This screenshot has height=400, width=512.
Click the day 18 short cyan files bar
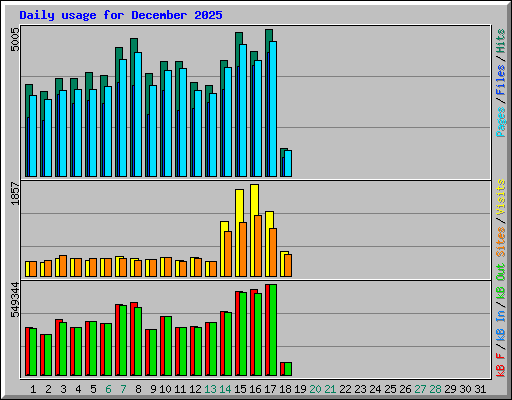pos(288,163)
